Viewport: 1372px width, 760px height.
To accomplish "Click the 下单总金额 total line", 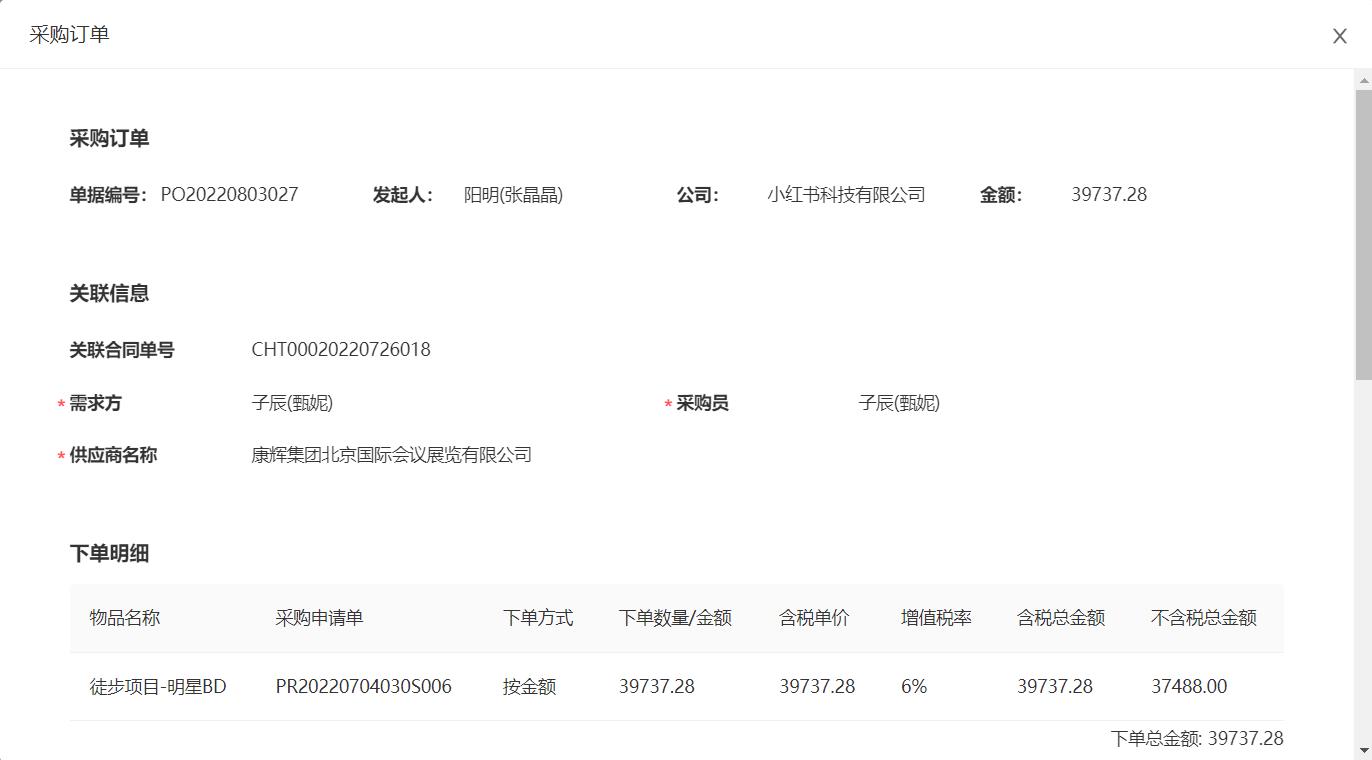I will (x=1196, y=739).
